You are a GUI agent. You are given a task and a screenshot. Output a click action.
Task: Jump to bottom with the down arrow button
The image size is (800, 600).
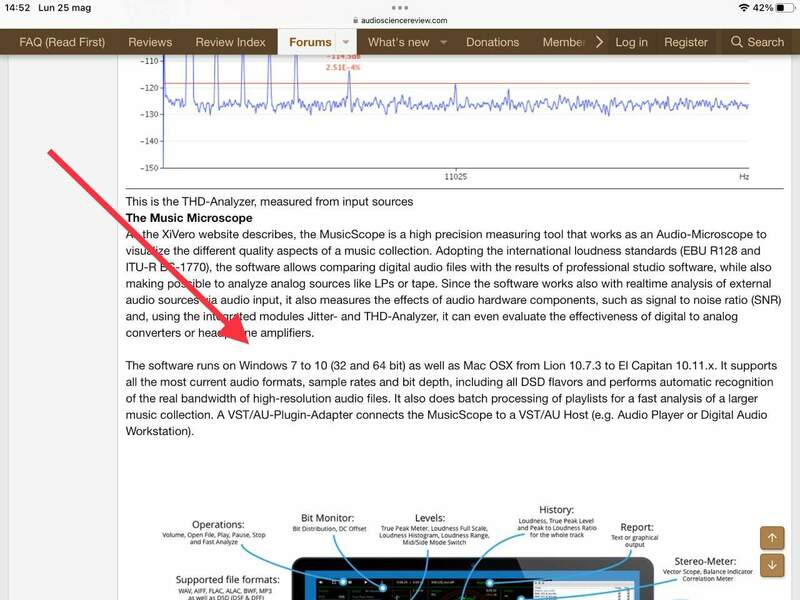pos(772,565)
